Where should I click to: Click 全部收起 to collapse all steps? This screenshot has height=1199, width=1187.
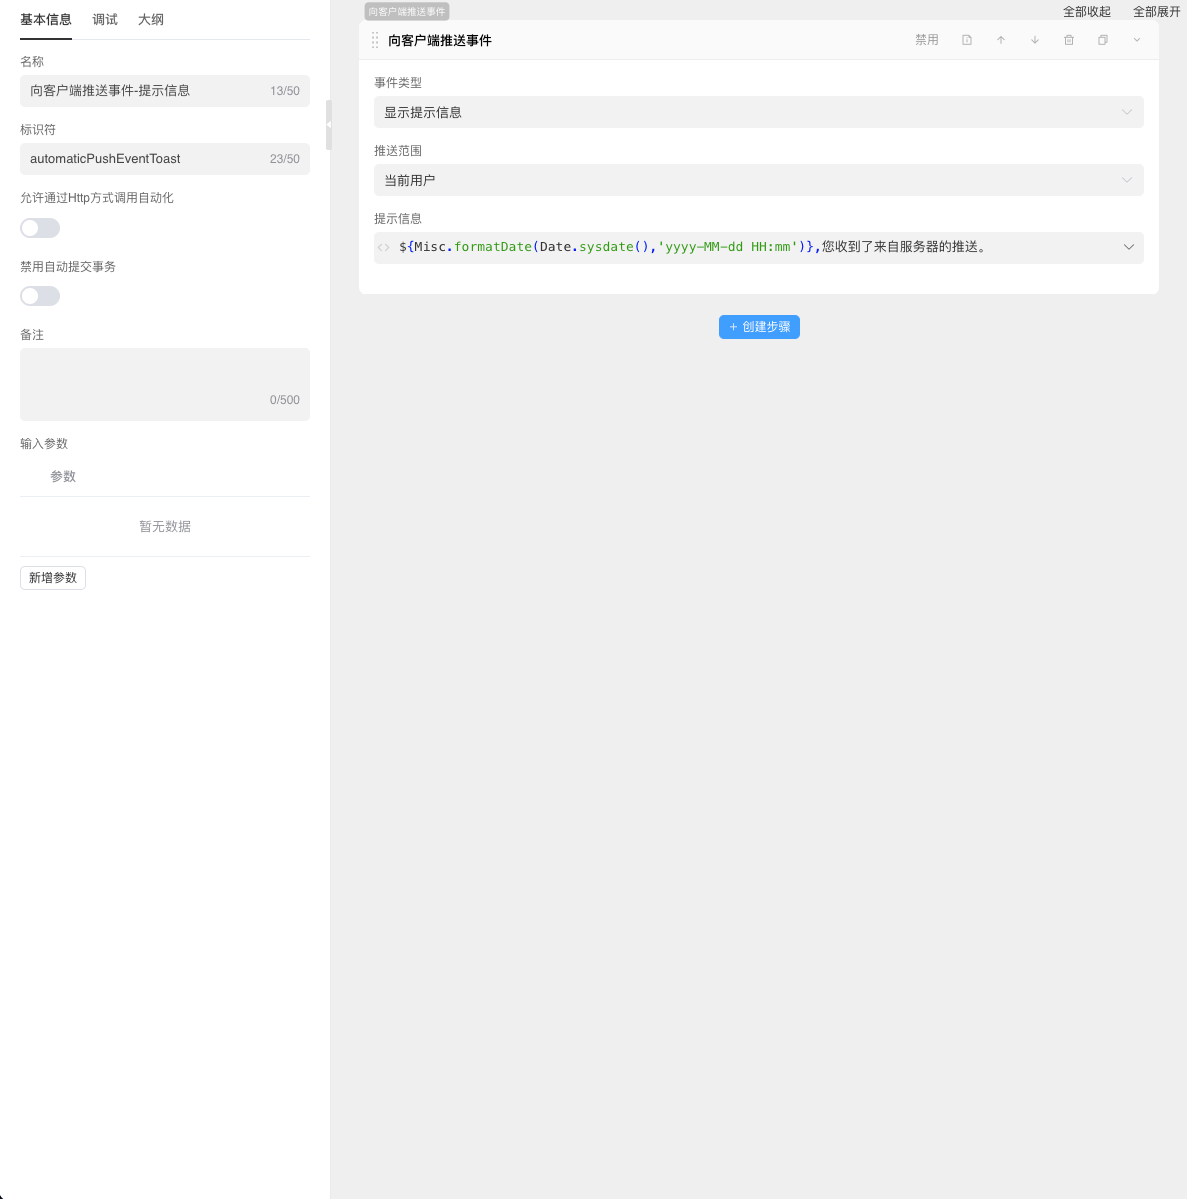(x=1086, y=12)
